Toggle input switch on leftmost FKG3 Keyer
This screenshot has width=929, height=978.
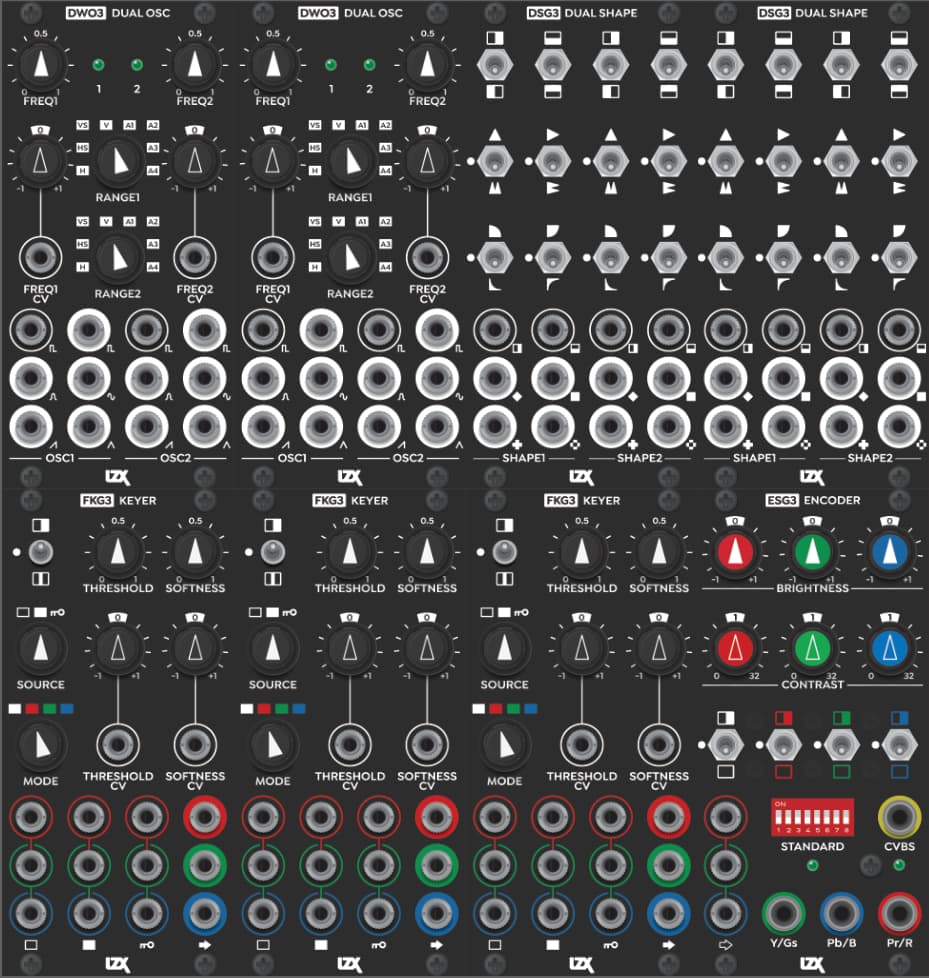coord(41,552)
